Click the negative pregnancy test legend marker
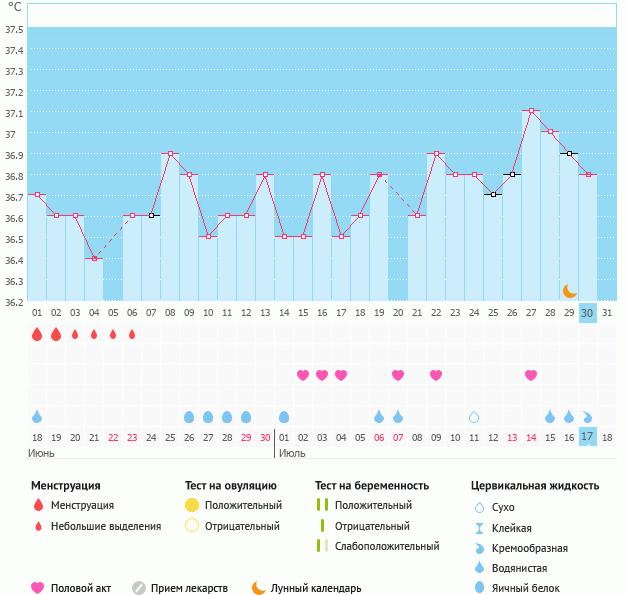The image size is (626, 595). point(322,526)
